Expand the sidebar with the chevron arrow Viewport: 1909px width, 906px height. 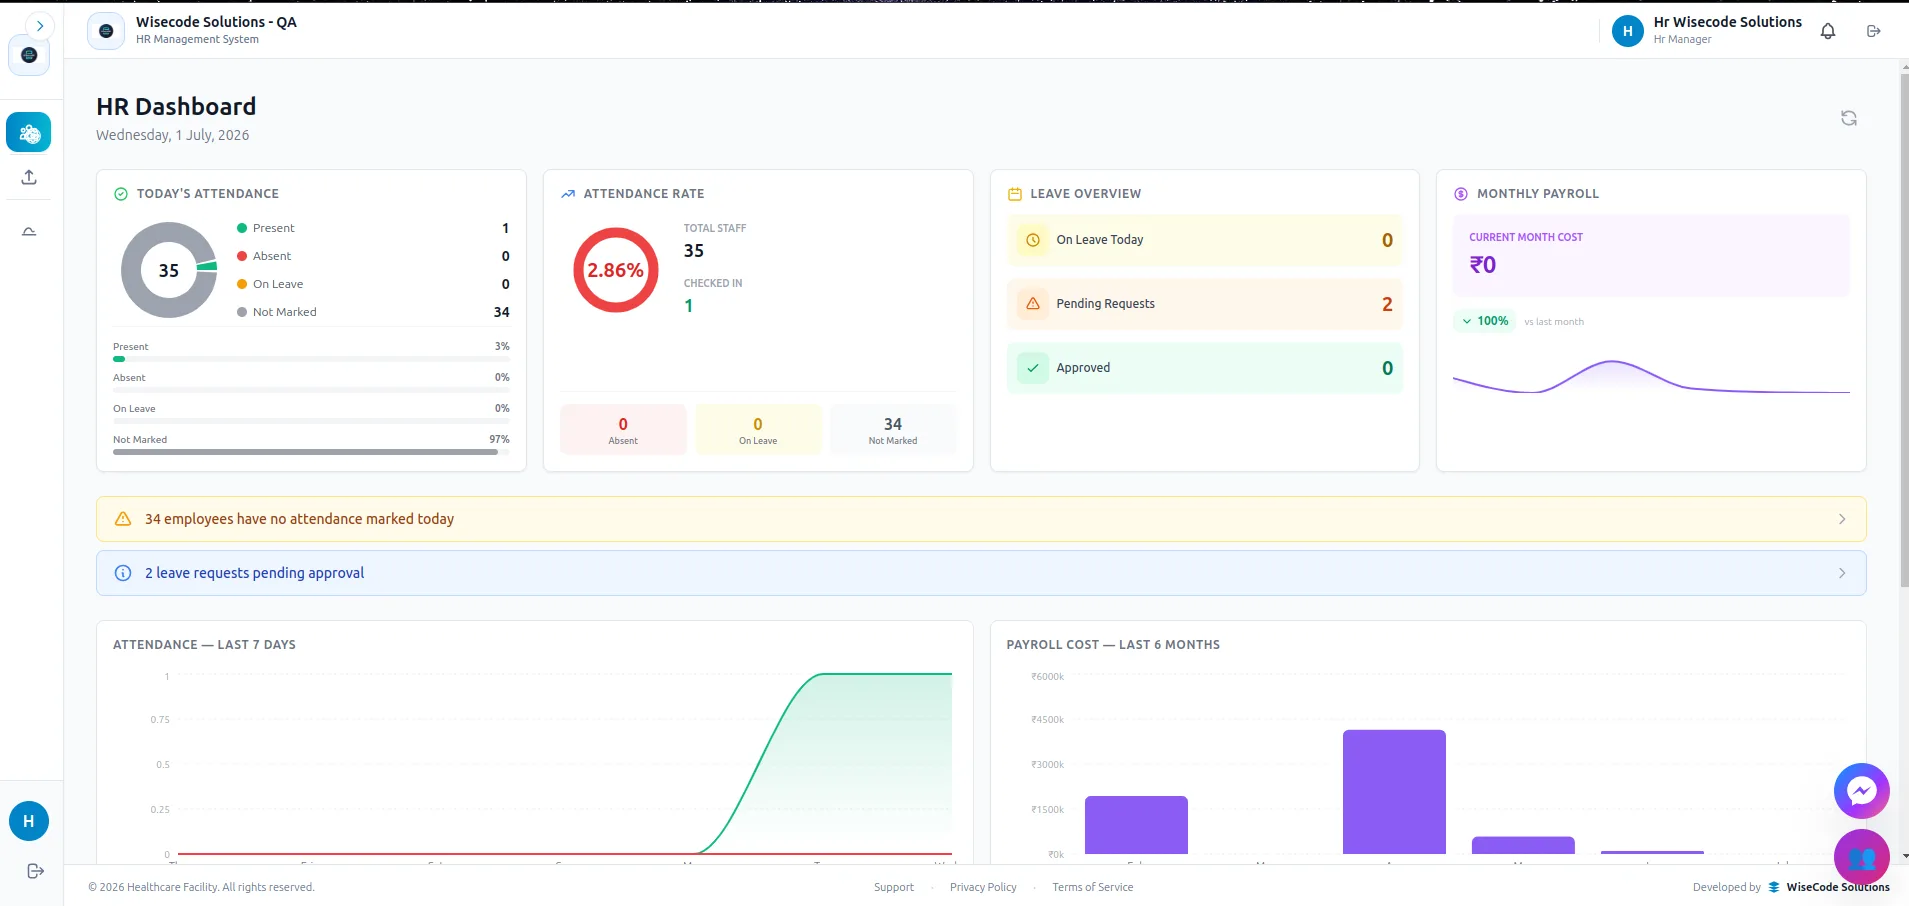point(39,26)
